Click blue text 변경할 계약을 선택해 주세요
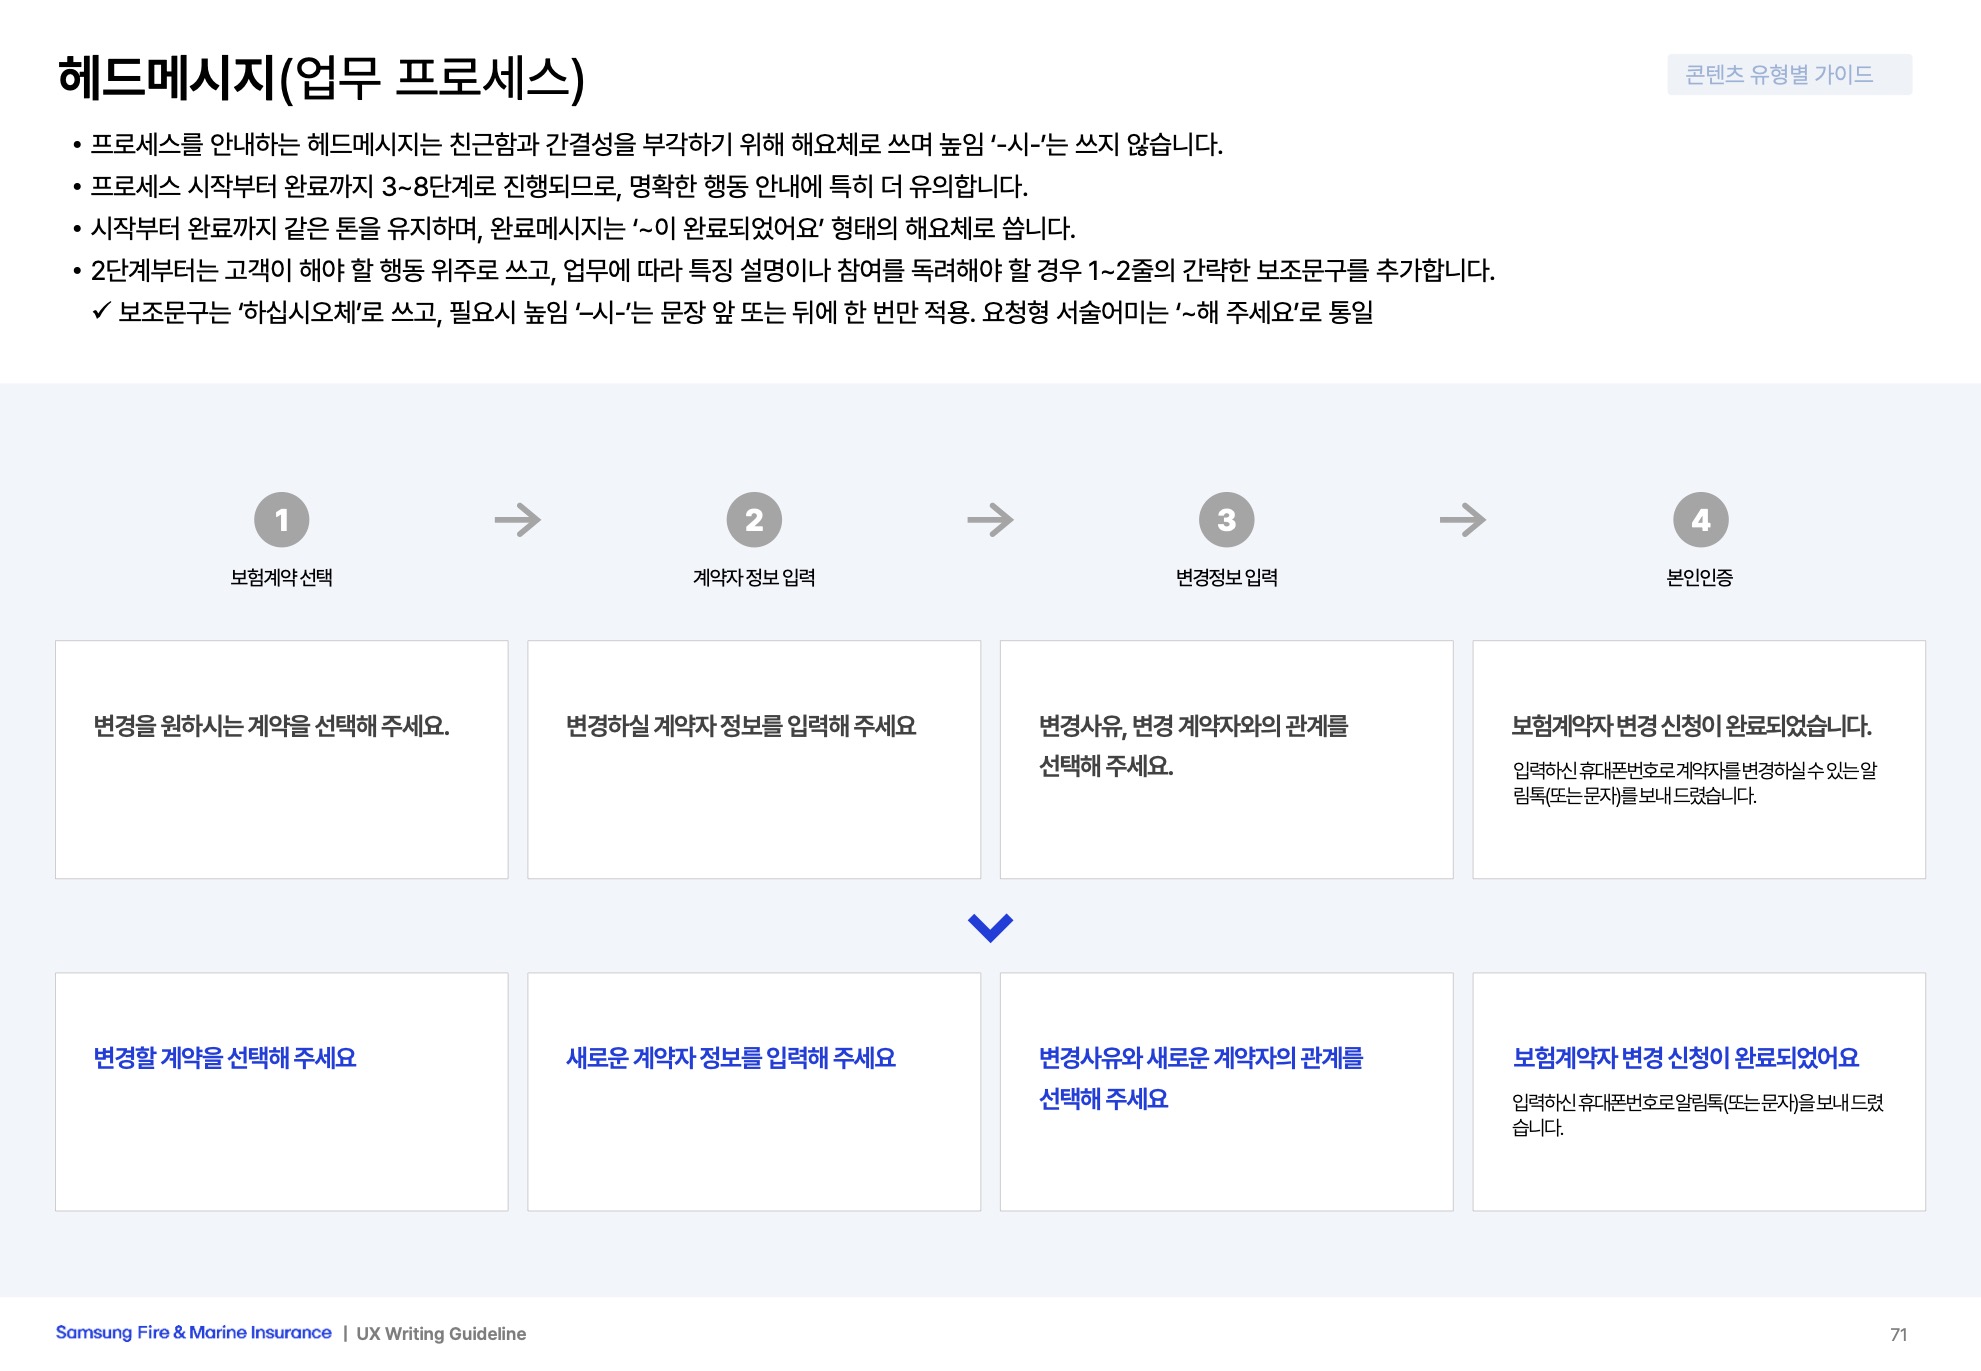 225,1058
